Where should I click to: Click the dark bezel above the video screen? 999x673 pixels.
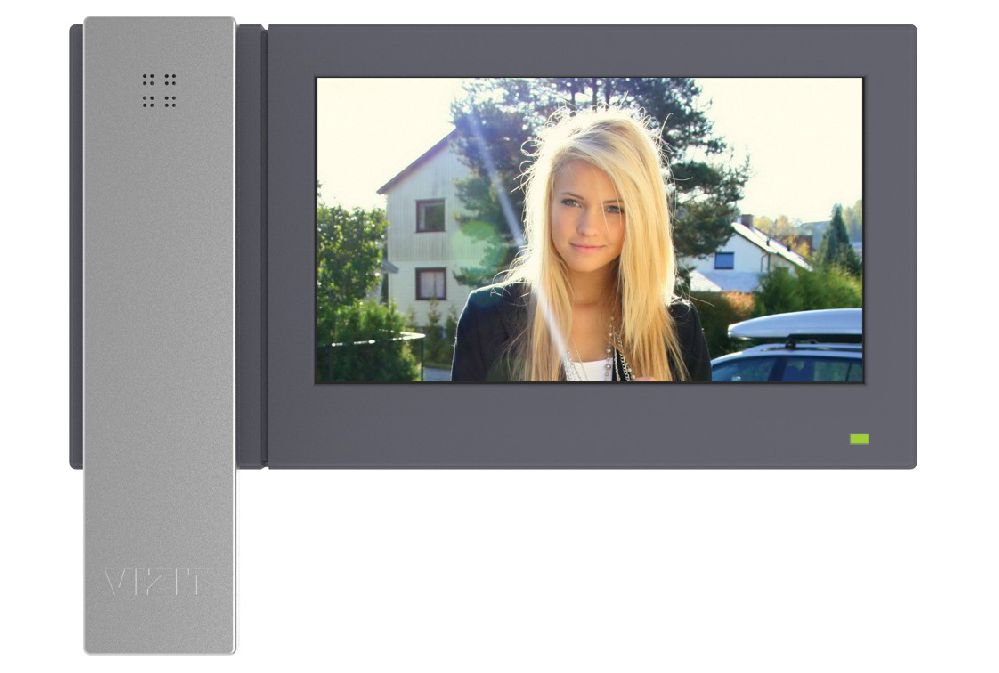590,50
